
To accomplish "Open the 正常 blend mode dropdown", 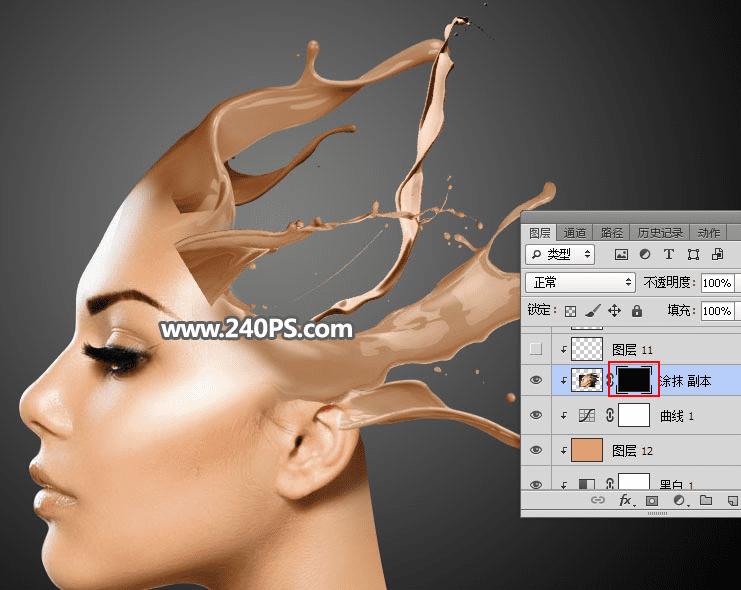I will point(580,283).
